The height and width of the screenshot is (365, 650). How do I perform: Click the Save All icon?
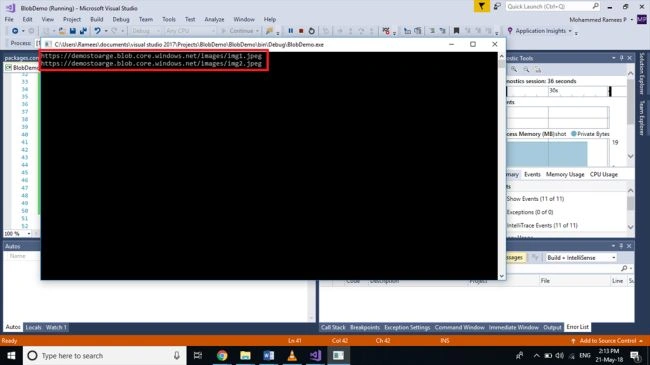click(83, 31)
